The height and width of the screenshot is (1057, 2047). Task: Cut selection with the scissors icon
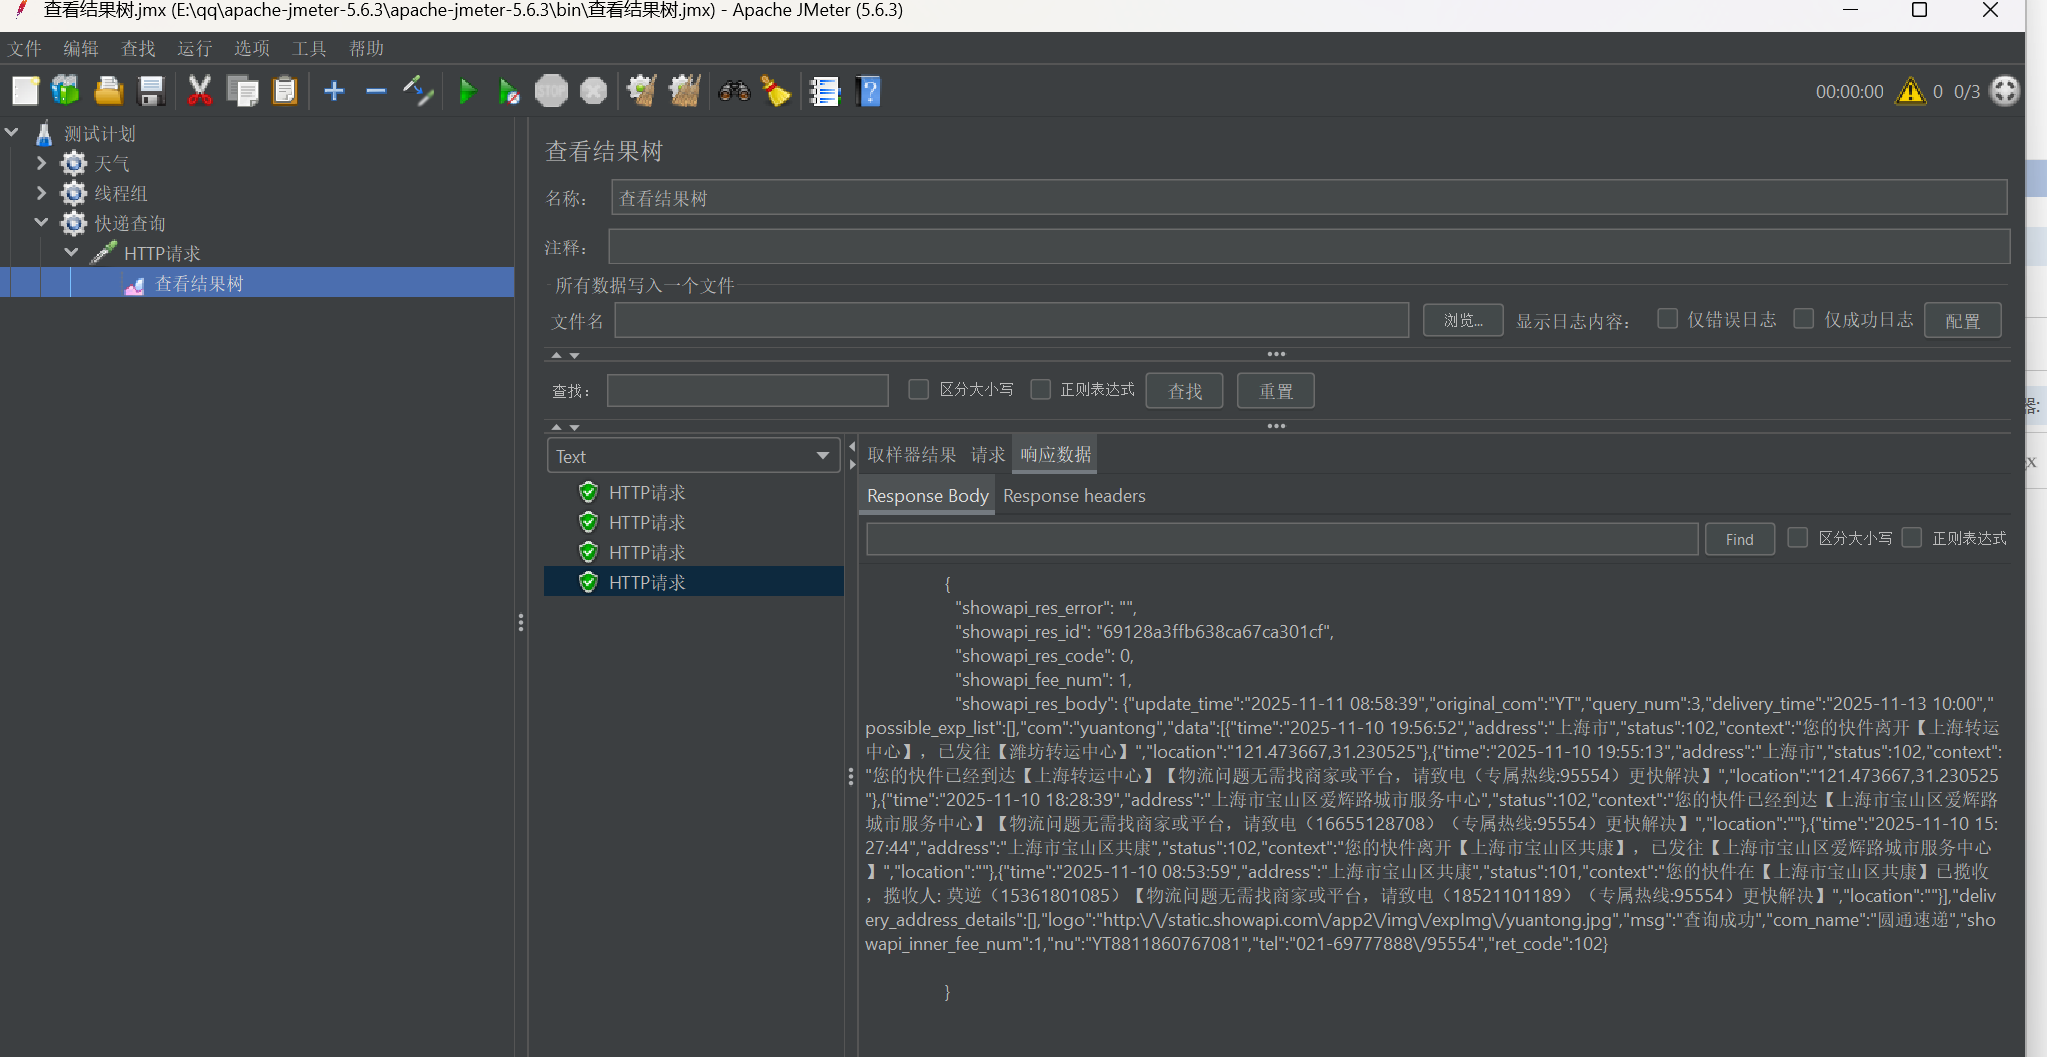(x=200, y=91)
